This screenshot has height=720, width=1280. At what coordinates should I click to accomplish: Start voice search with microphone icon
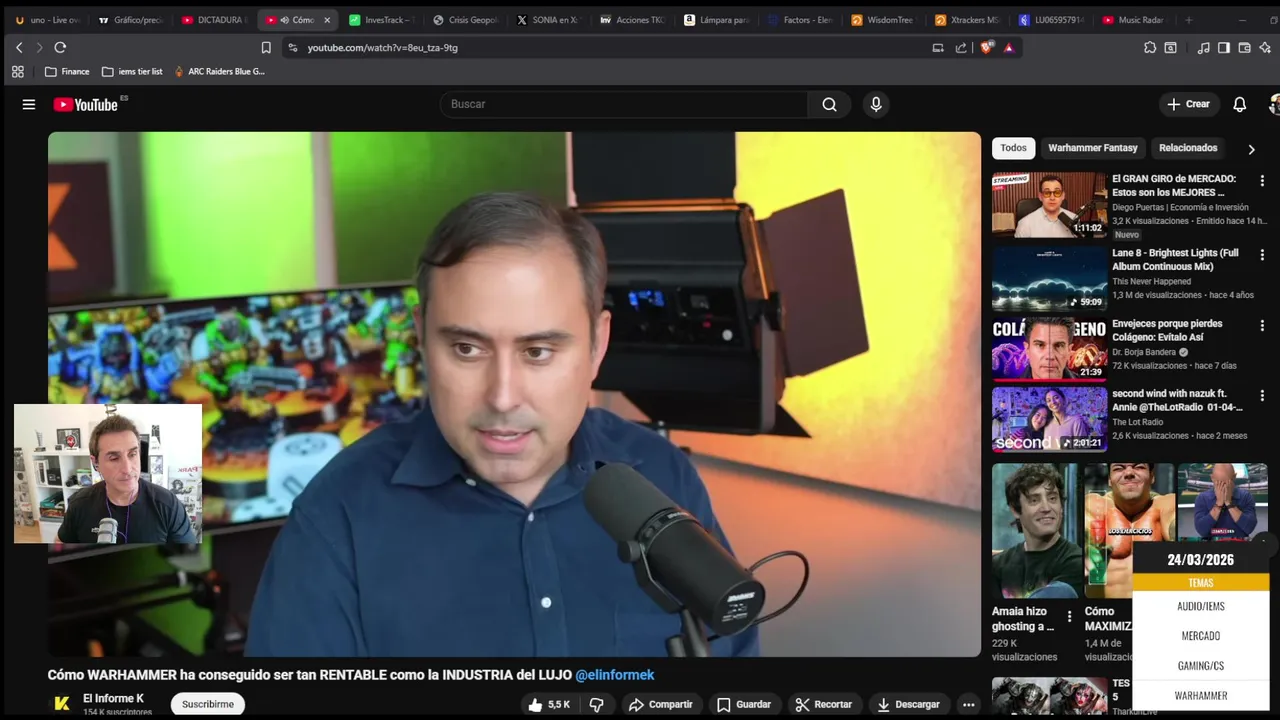click(876, 104)
